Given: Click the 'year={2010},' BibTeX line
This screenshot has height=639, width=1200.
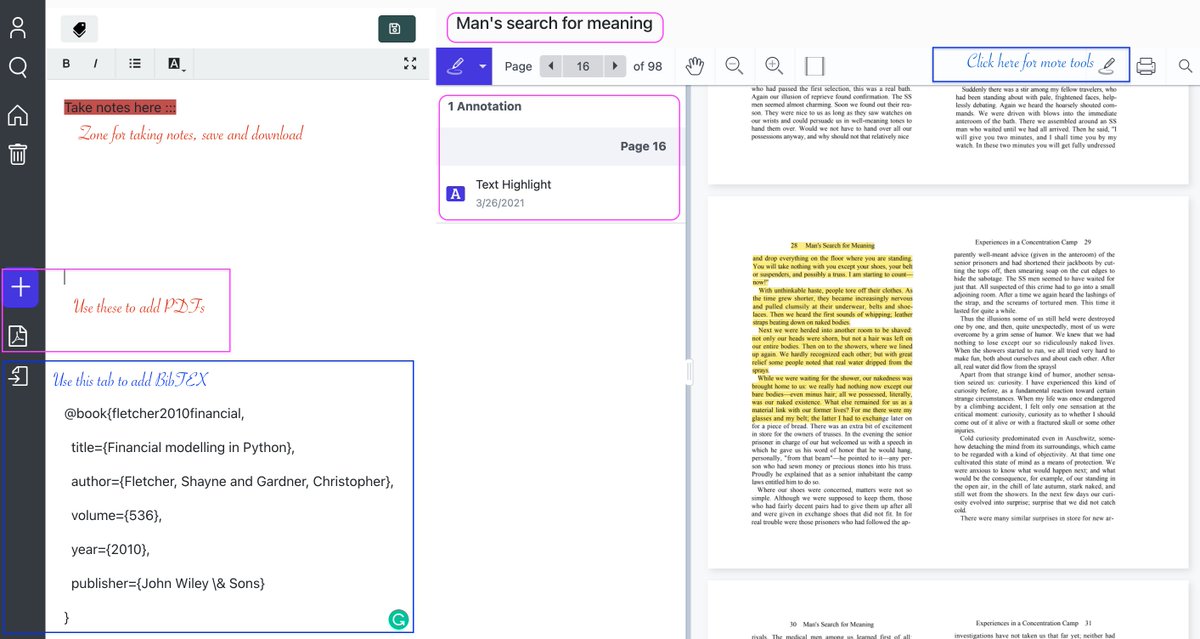Looking at the screenshot, I should click(x=110, y=549).
